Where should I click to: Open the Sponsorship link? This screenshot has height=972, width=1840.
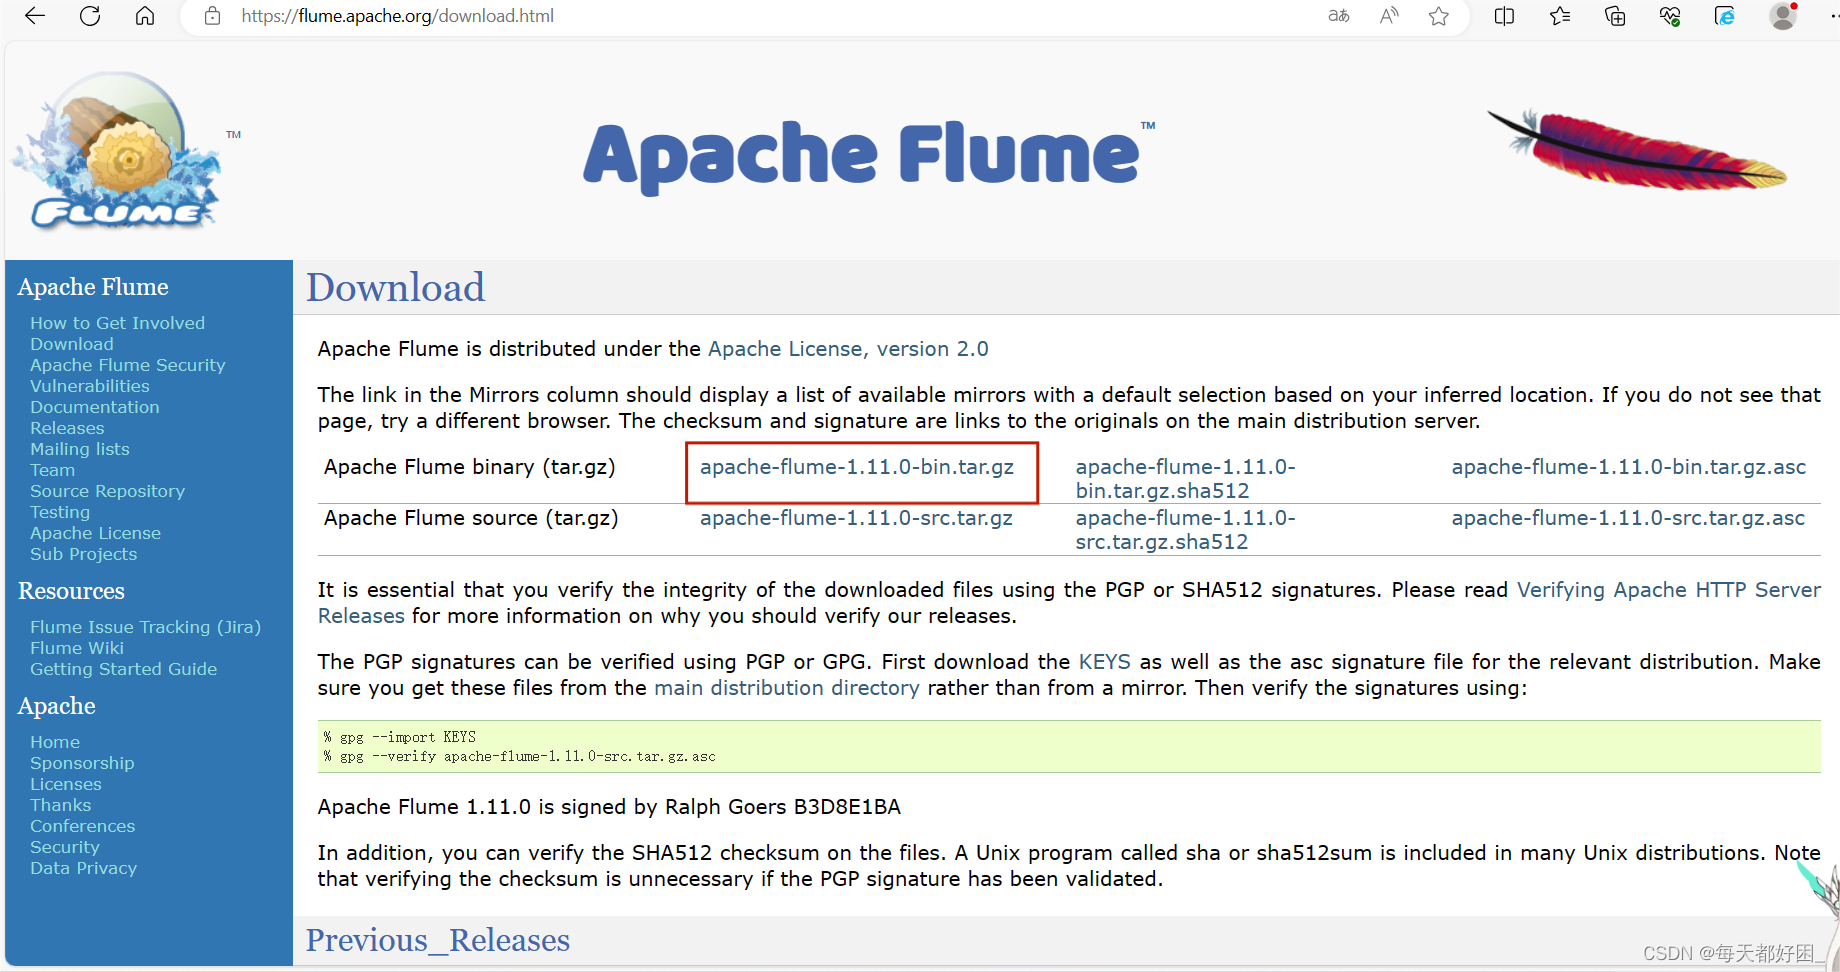pyautogui.click(x=82, y=763)
